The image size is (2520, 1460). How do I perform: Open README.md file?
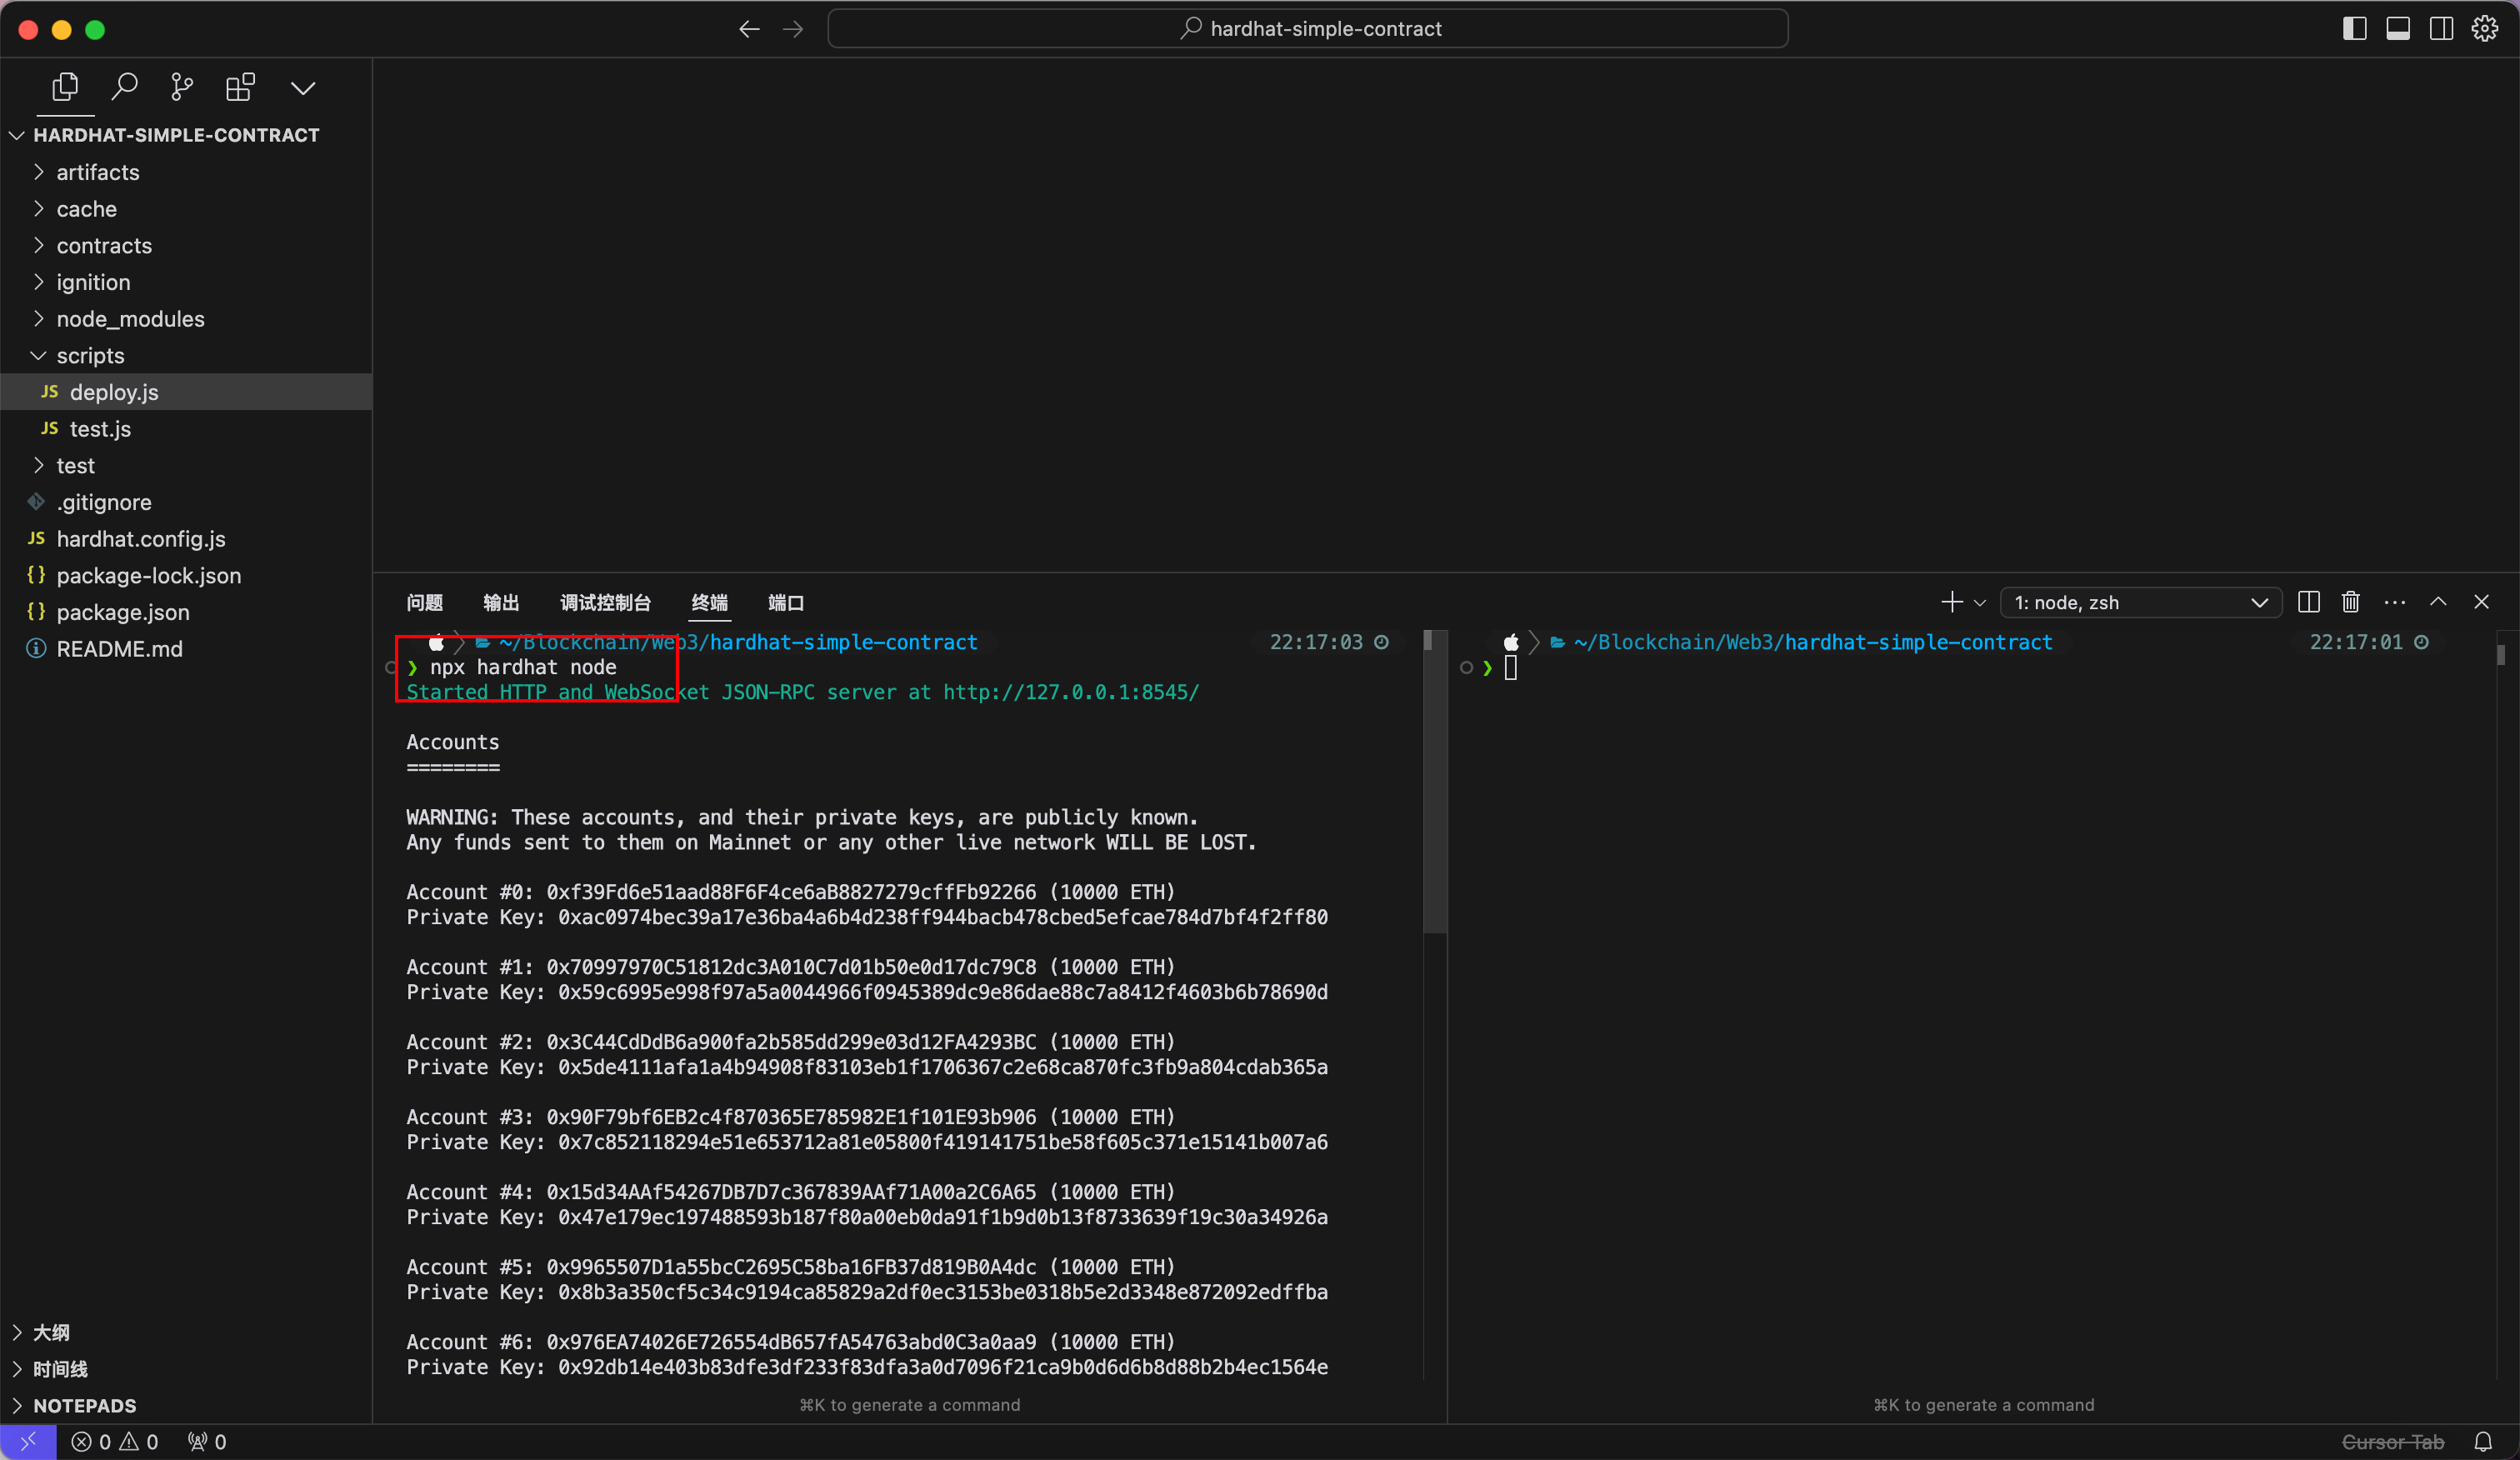coord(186,649)
